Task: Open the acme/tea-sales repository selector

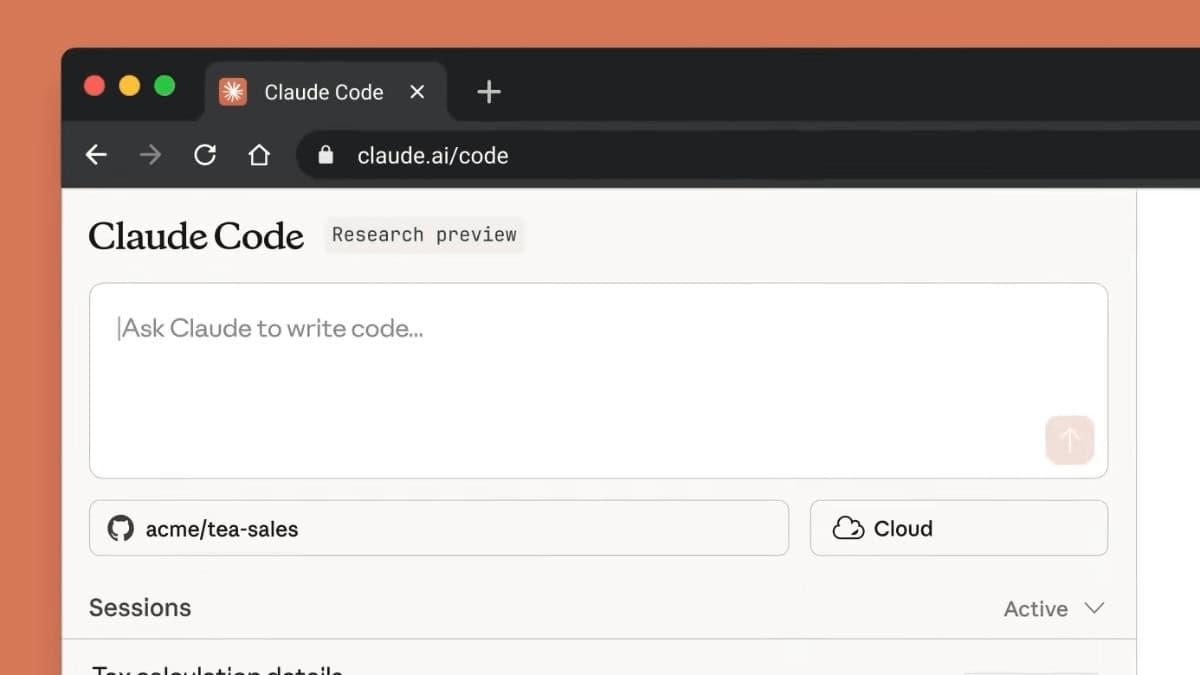Action: (438, 528)
